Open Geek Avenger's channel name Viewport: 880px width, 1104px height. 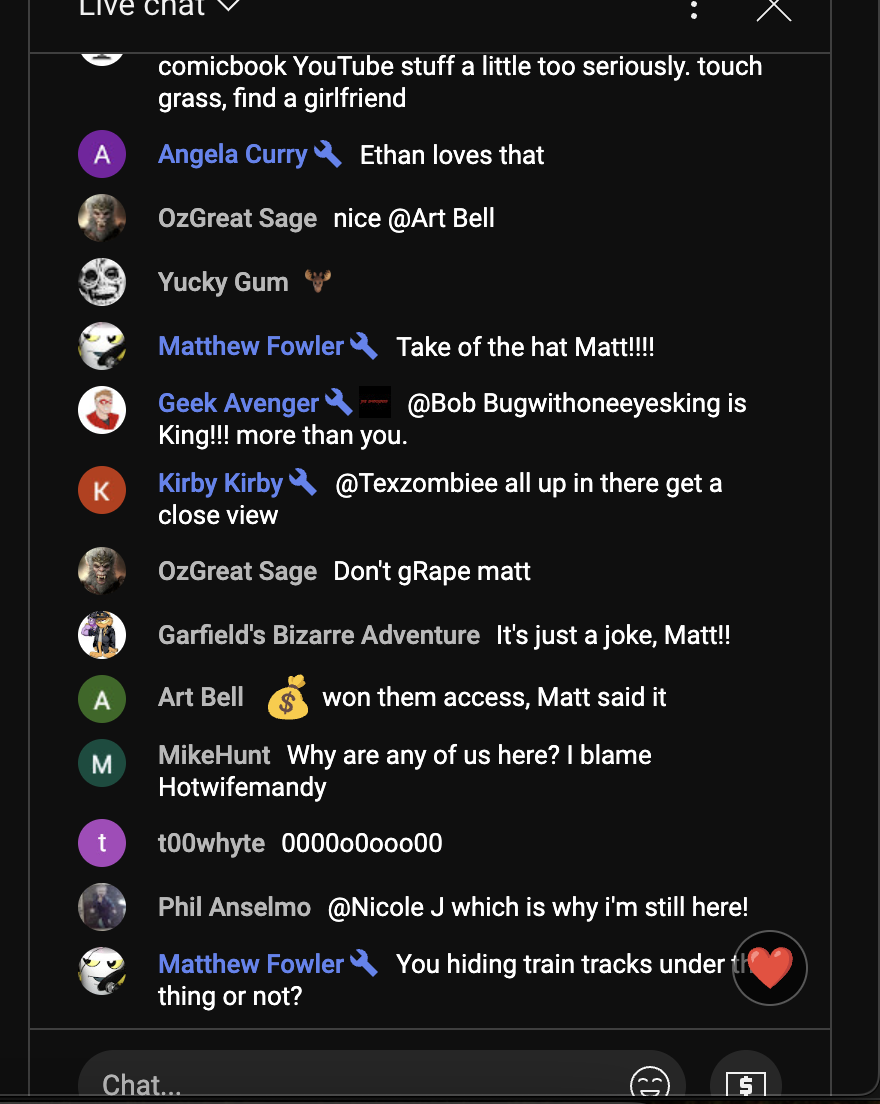coord(239,403)
